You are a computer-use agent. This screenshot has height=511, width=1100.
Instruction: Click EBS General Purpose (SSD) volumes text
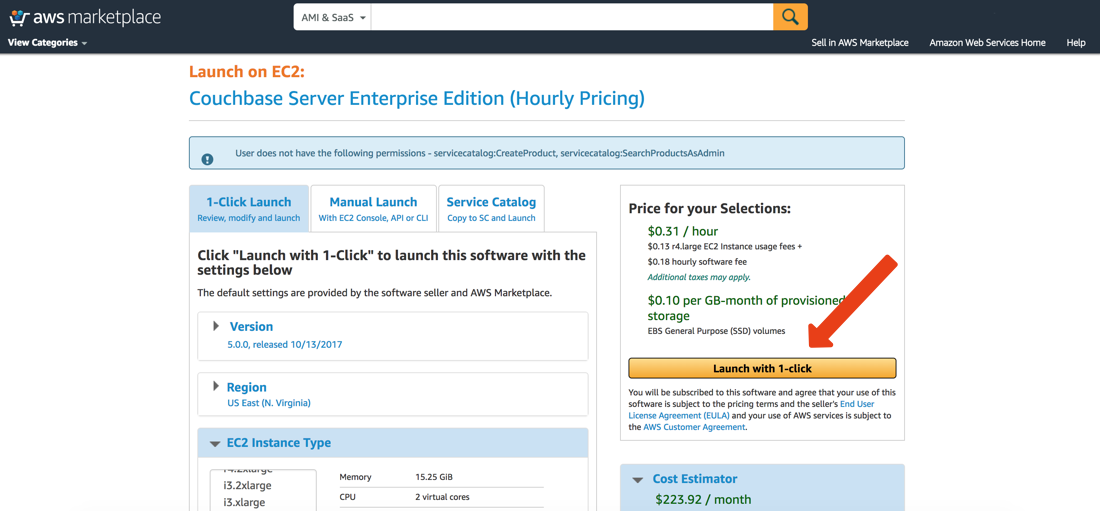(x=716, y=331)
